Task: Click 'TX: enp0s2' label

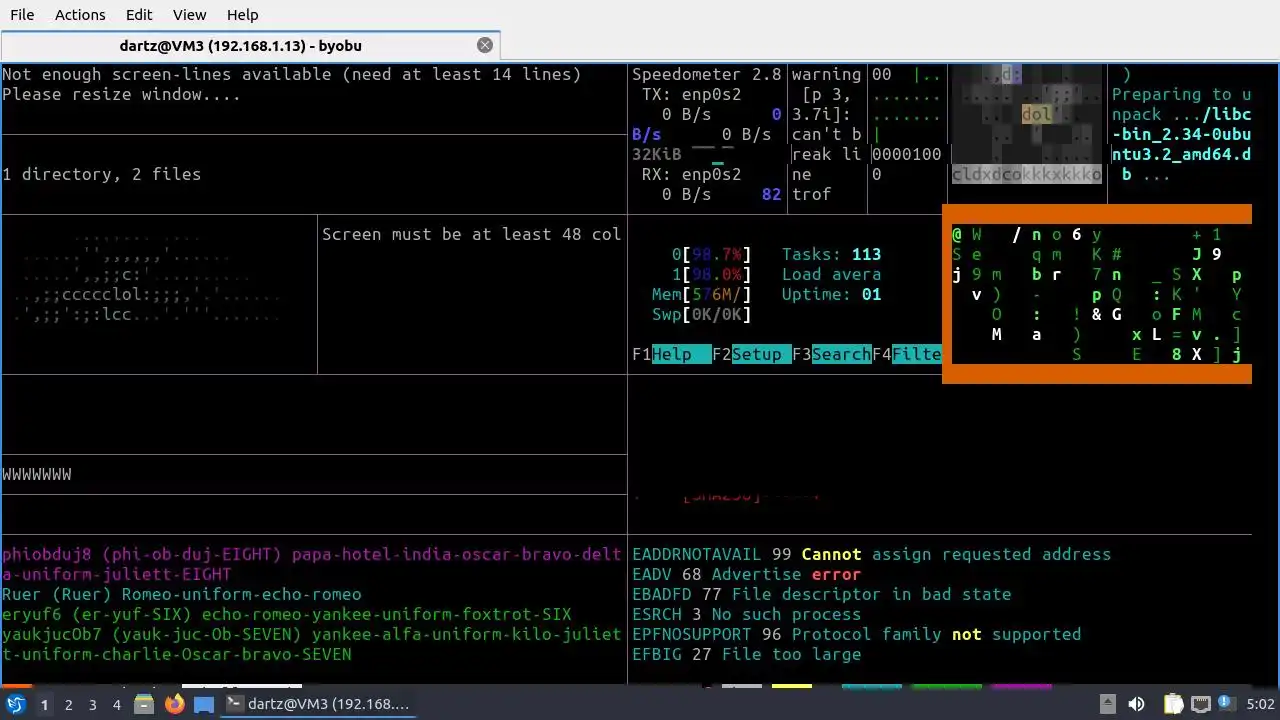Action: (691, 94)
